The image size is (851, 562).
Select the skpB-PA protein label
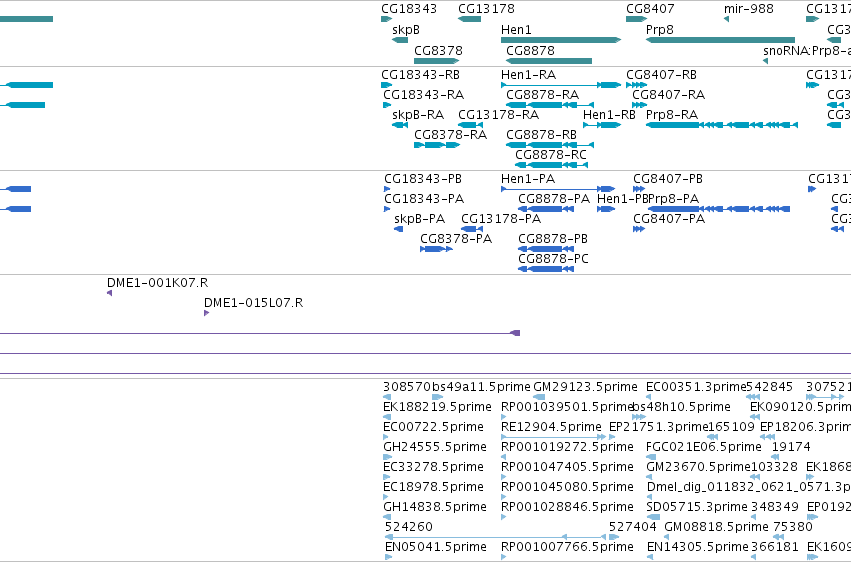pyautogui.click(x=420, y=219)
